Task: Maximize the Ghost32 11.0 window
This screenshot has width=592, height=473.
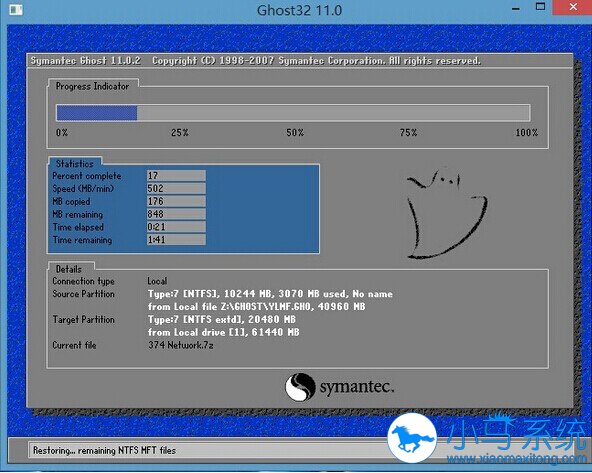Action: [x=541, y=7]
